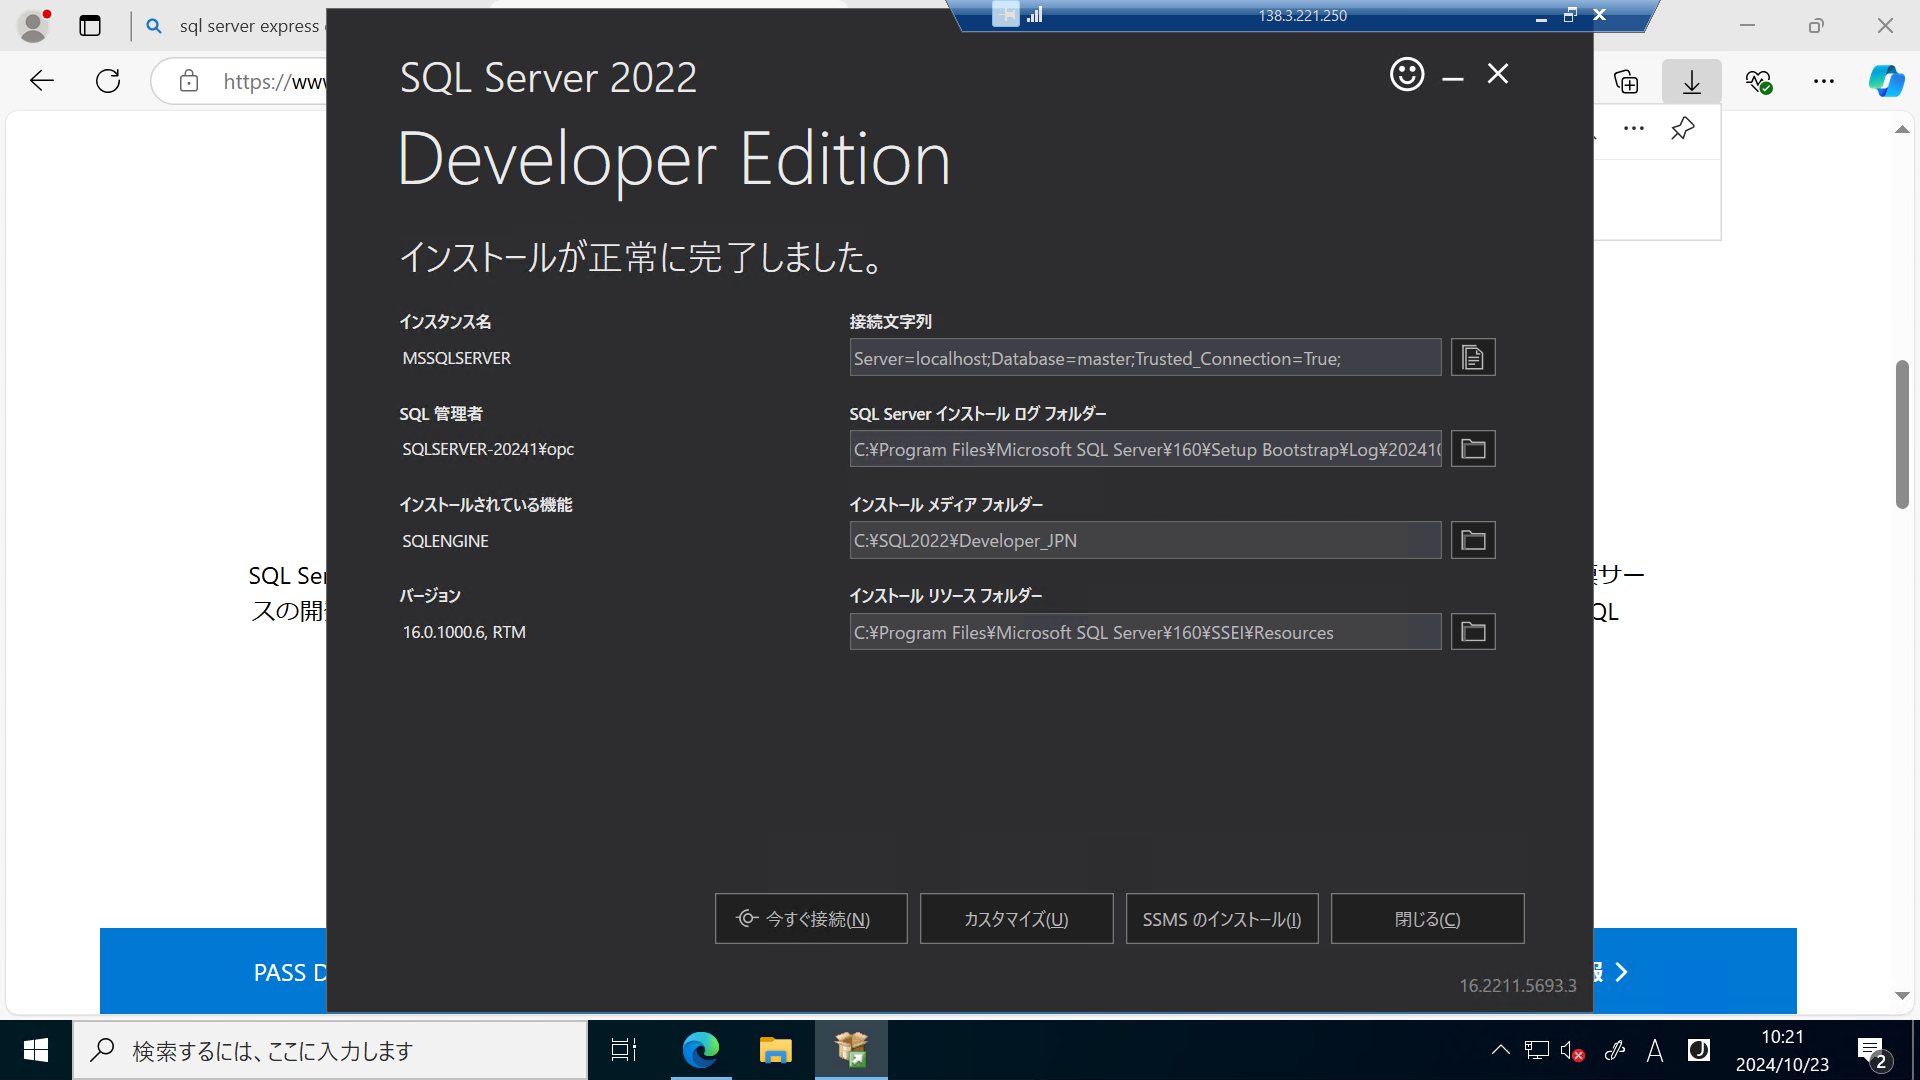Open File Explorer from the taskbar
The height and width of the screenshot is (1080, 1920).
coord(775,1050)
